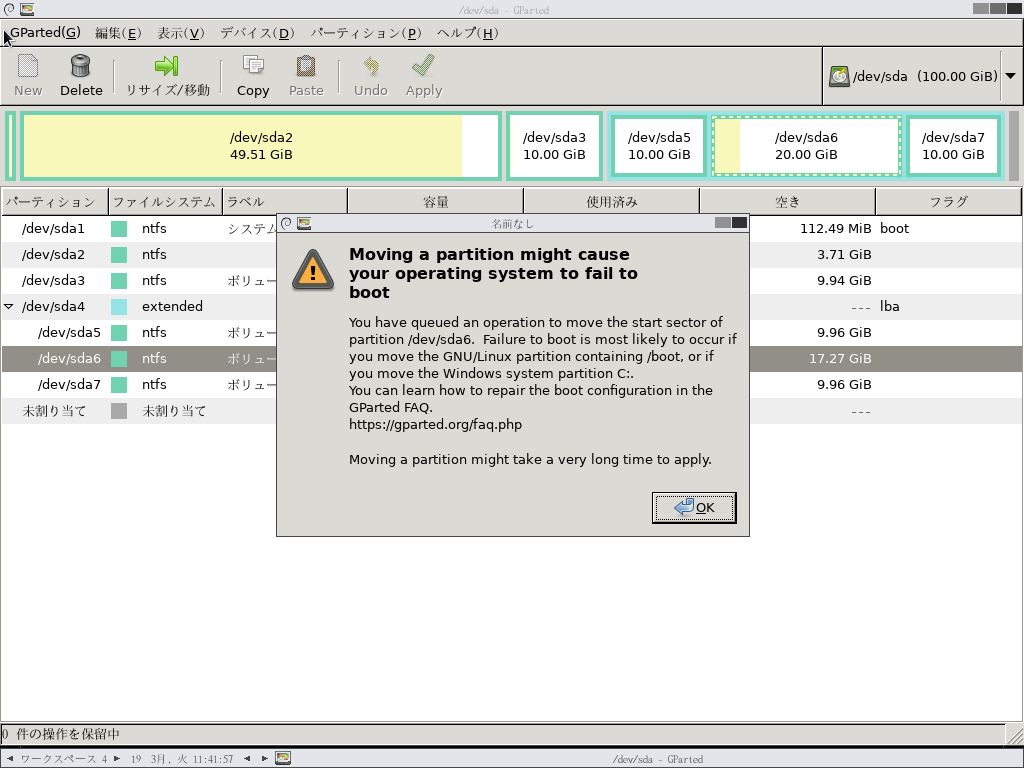
Task: Click the パーティション column header
Action: tap(55, 202)
